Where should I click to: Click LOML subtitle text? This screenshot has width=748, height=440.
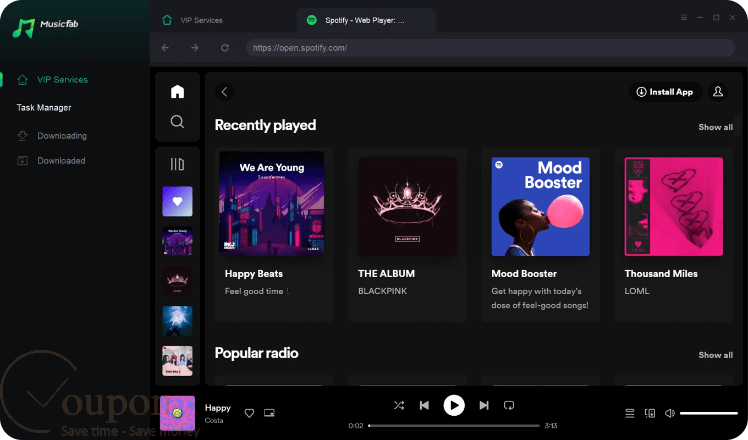(637, 291)
